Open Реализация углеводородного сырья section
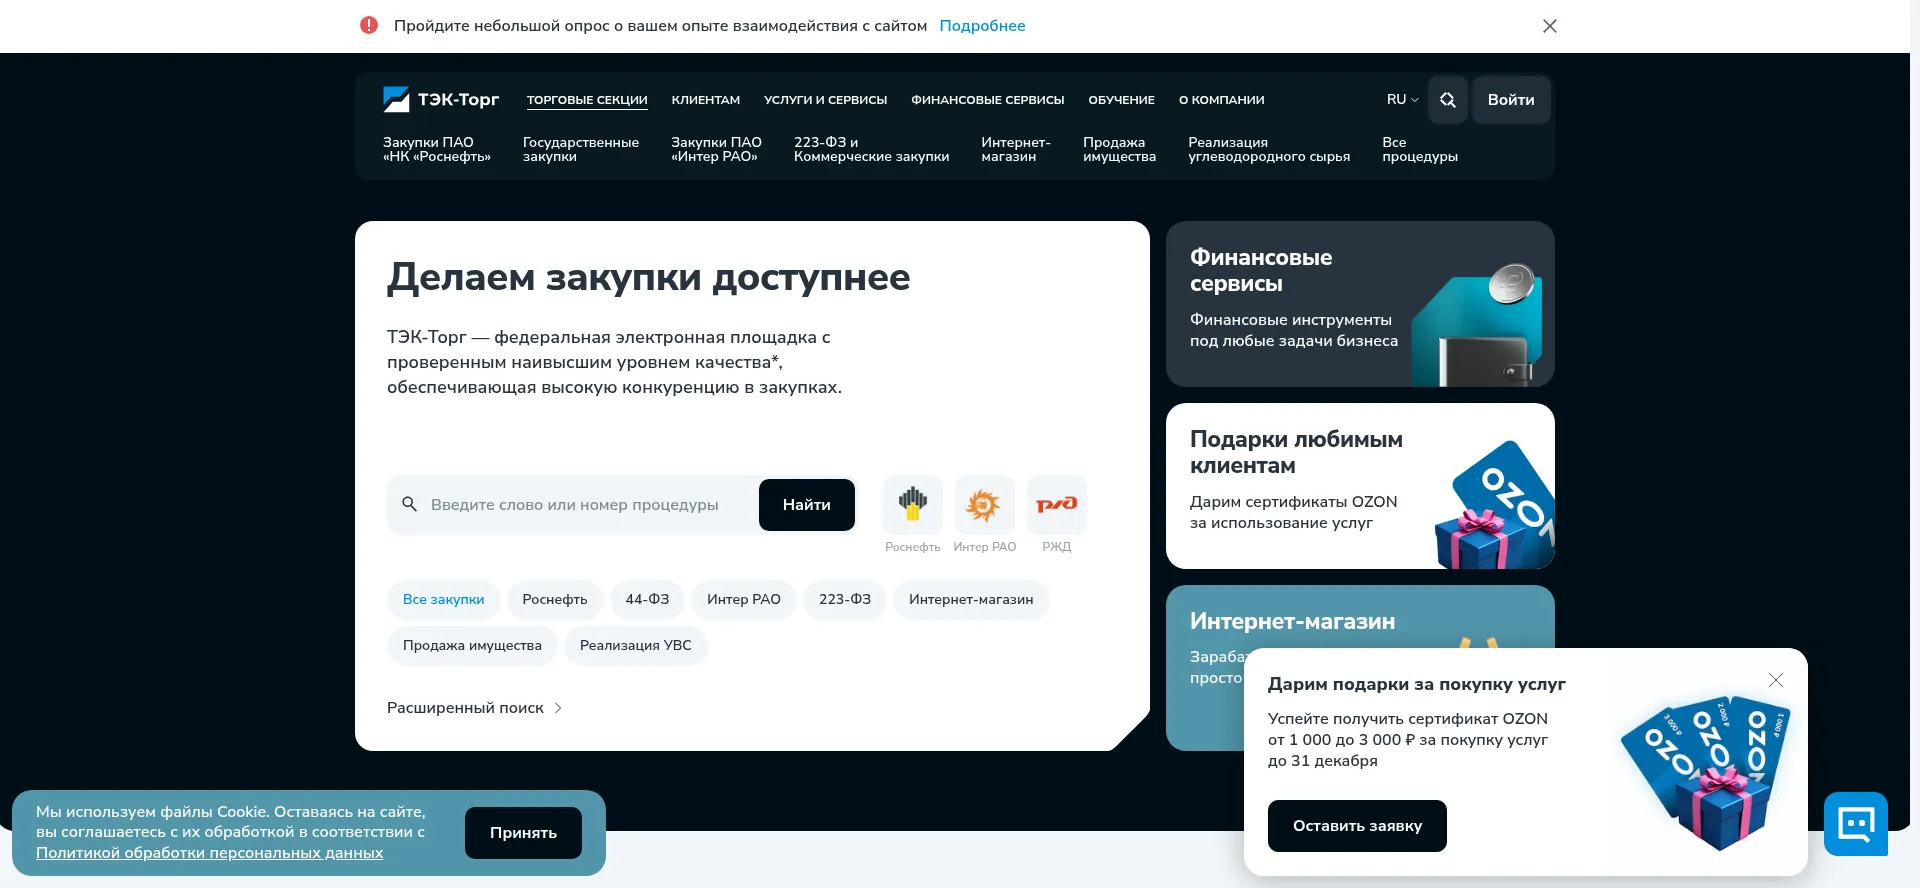 click(x=1269, y=149)
